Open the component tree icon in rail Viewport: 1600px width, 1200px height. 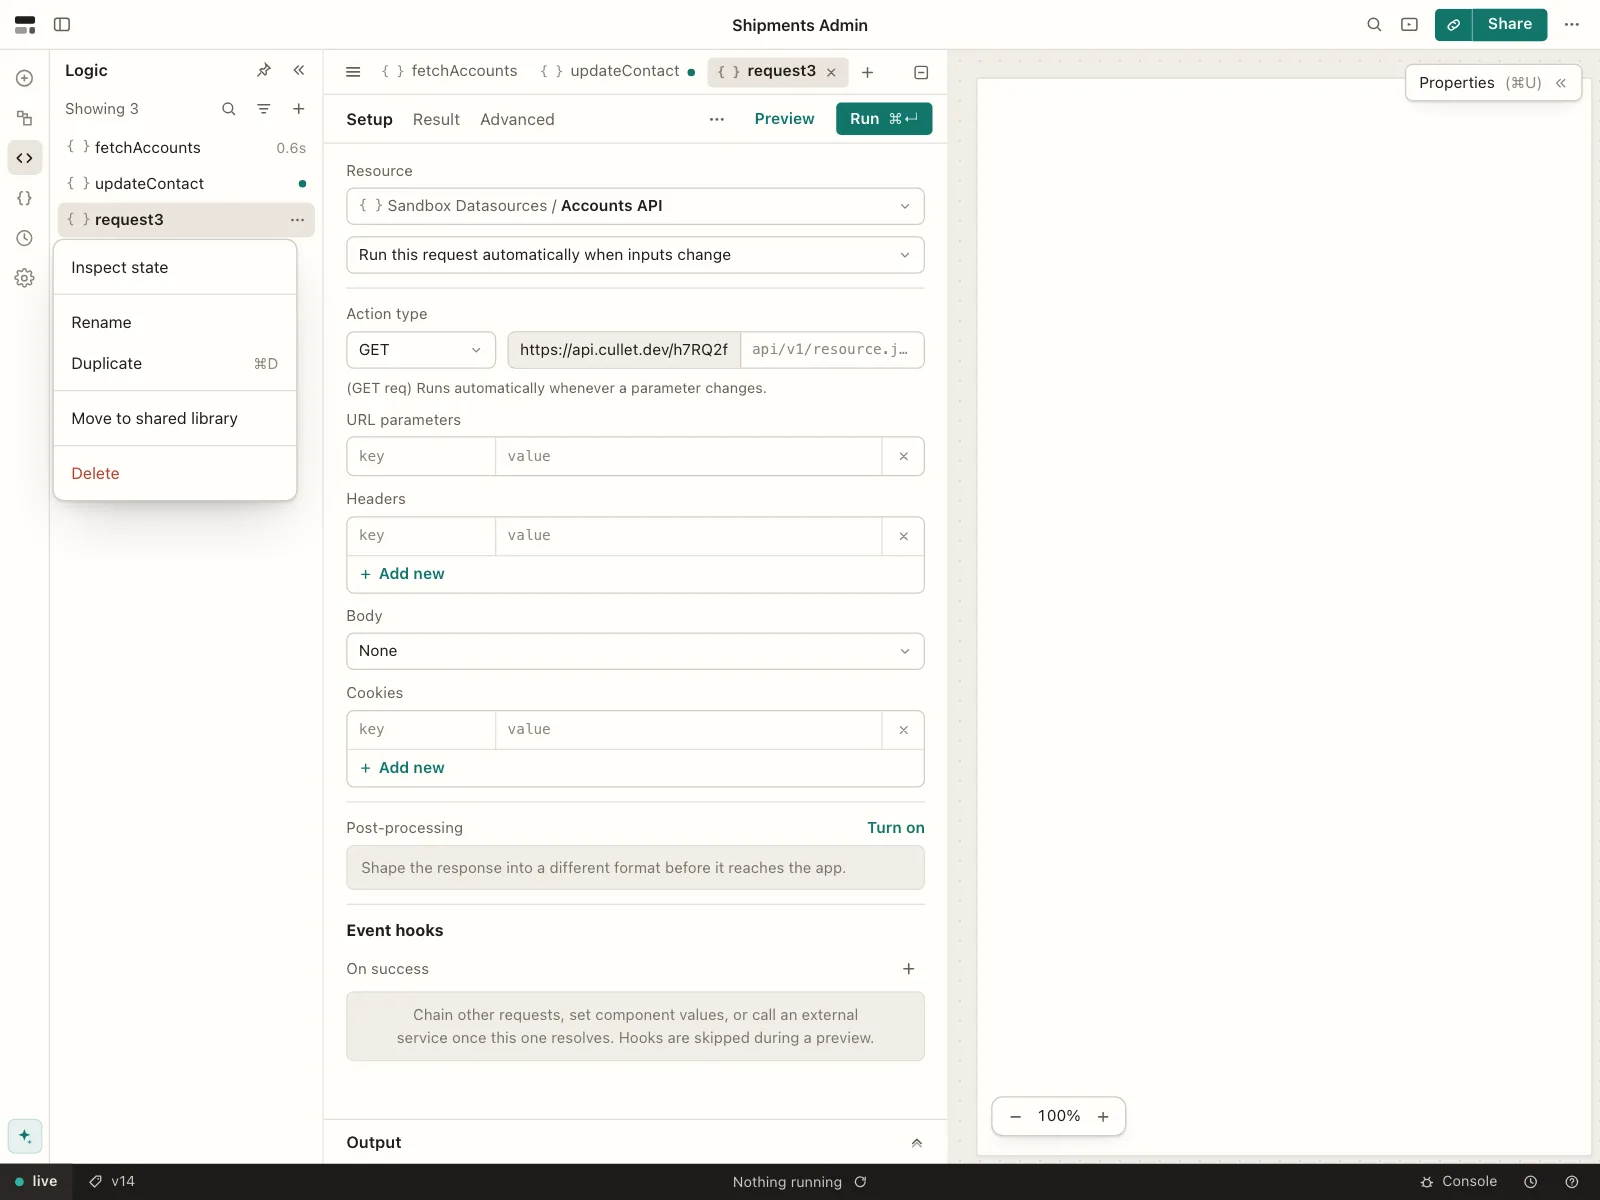point(25,118)
